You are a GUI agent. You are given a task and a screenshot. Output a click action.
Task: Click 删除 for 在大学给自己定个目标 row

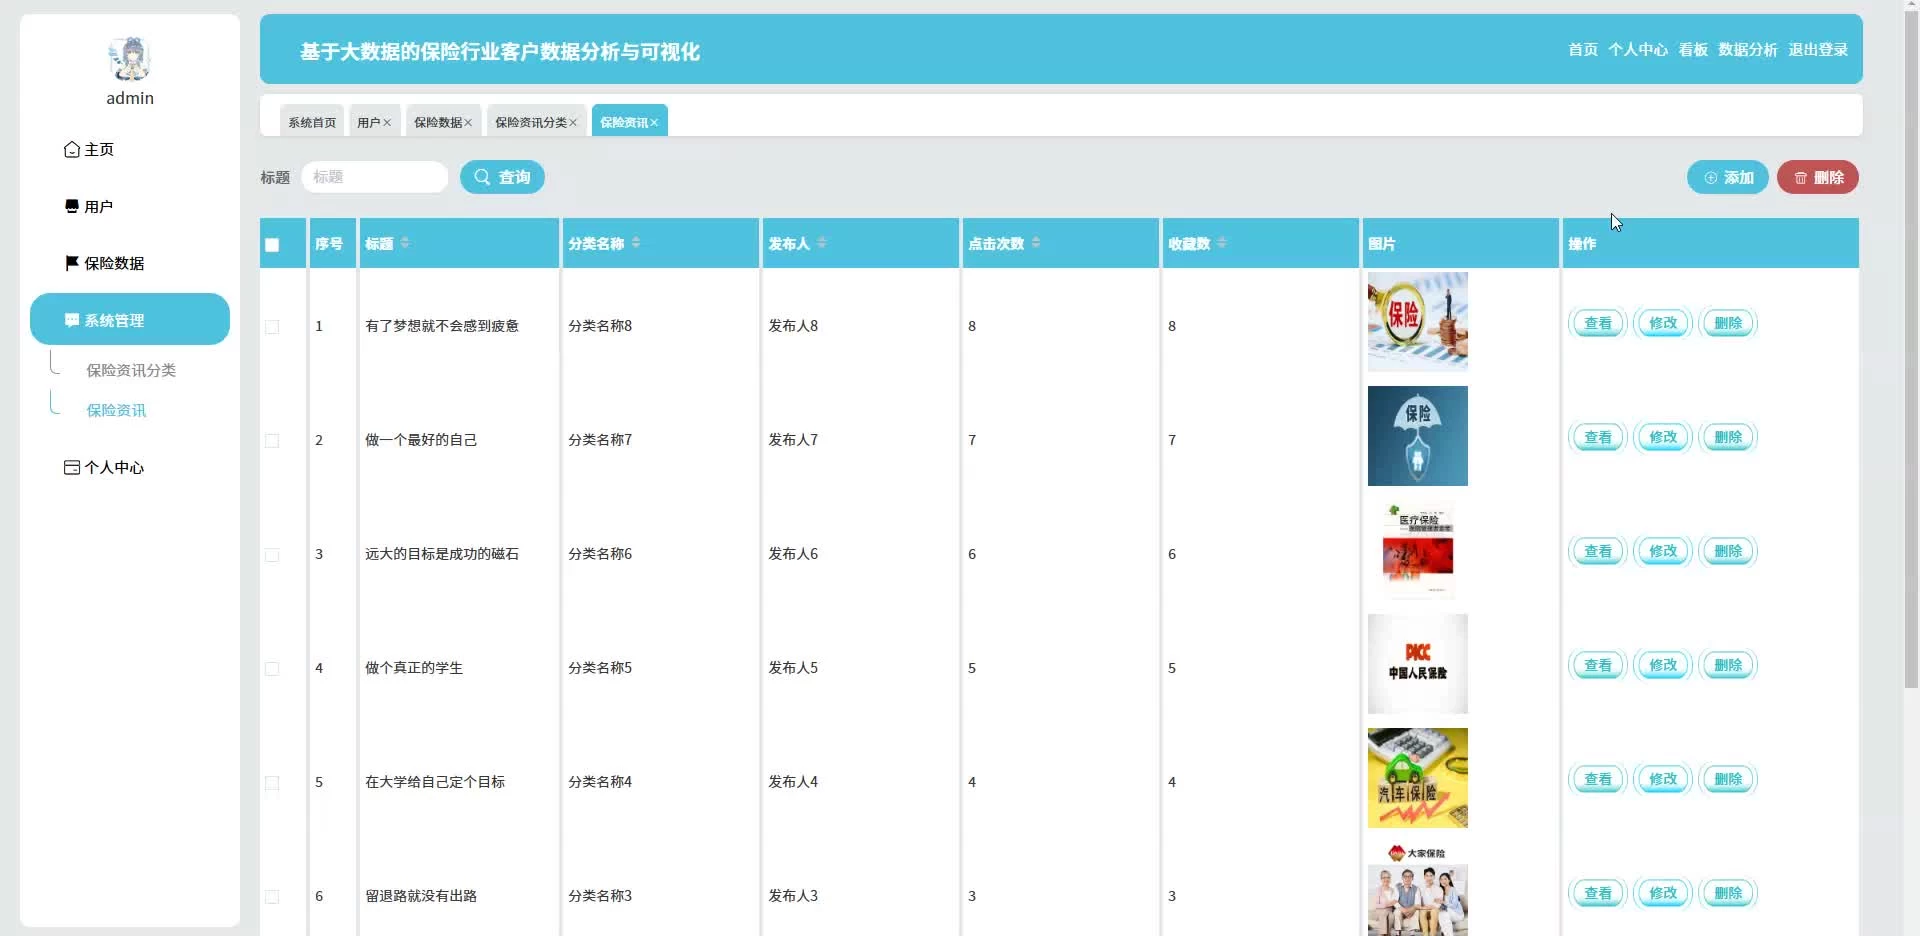tap(1728, 779)
